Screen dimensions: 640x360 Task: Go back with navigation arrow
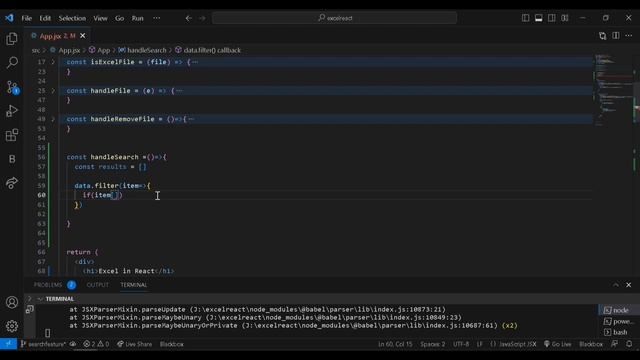[x=189, y=18]
